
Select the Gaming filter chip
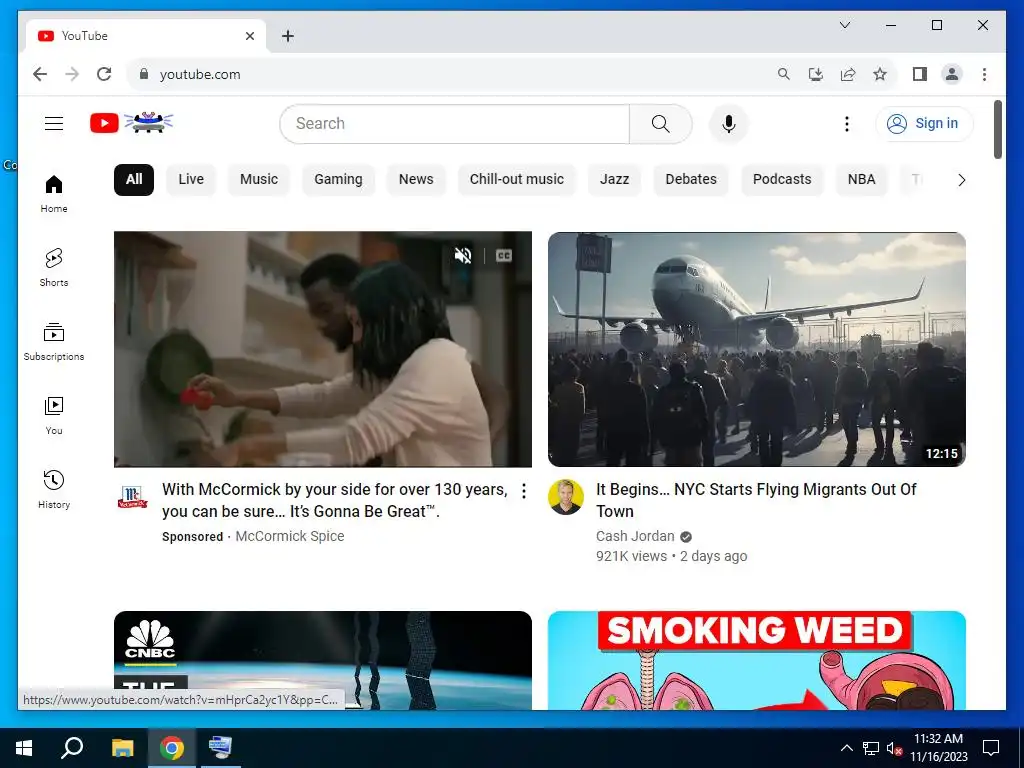pyautogui.click(x=338, y=180)
